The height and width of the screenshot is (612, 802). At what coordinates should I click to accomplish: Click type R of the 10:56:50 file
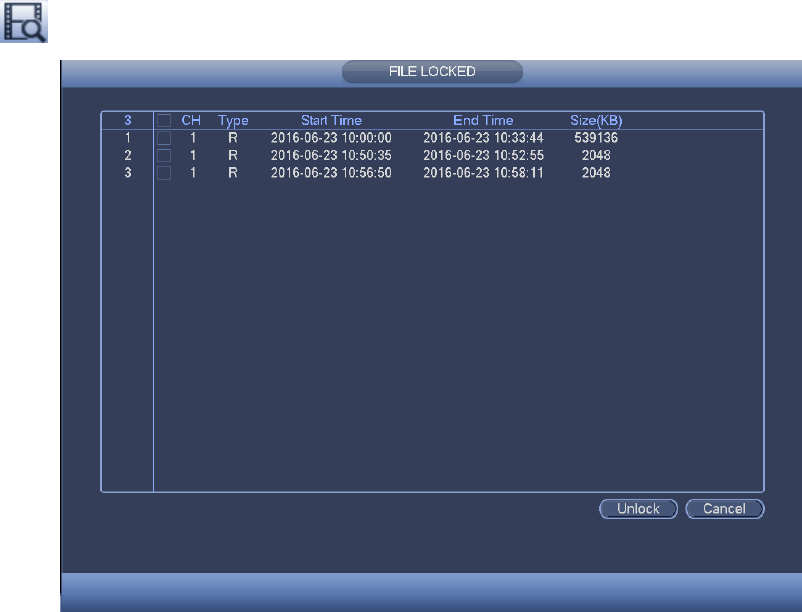[x=233, y=173]
